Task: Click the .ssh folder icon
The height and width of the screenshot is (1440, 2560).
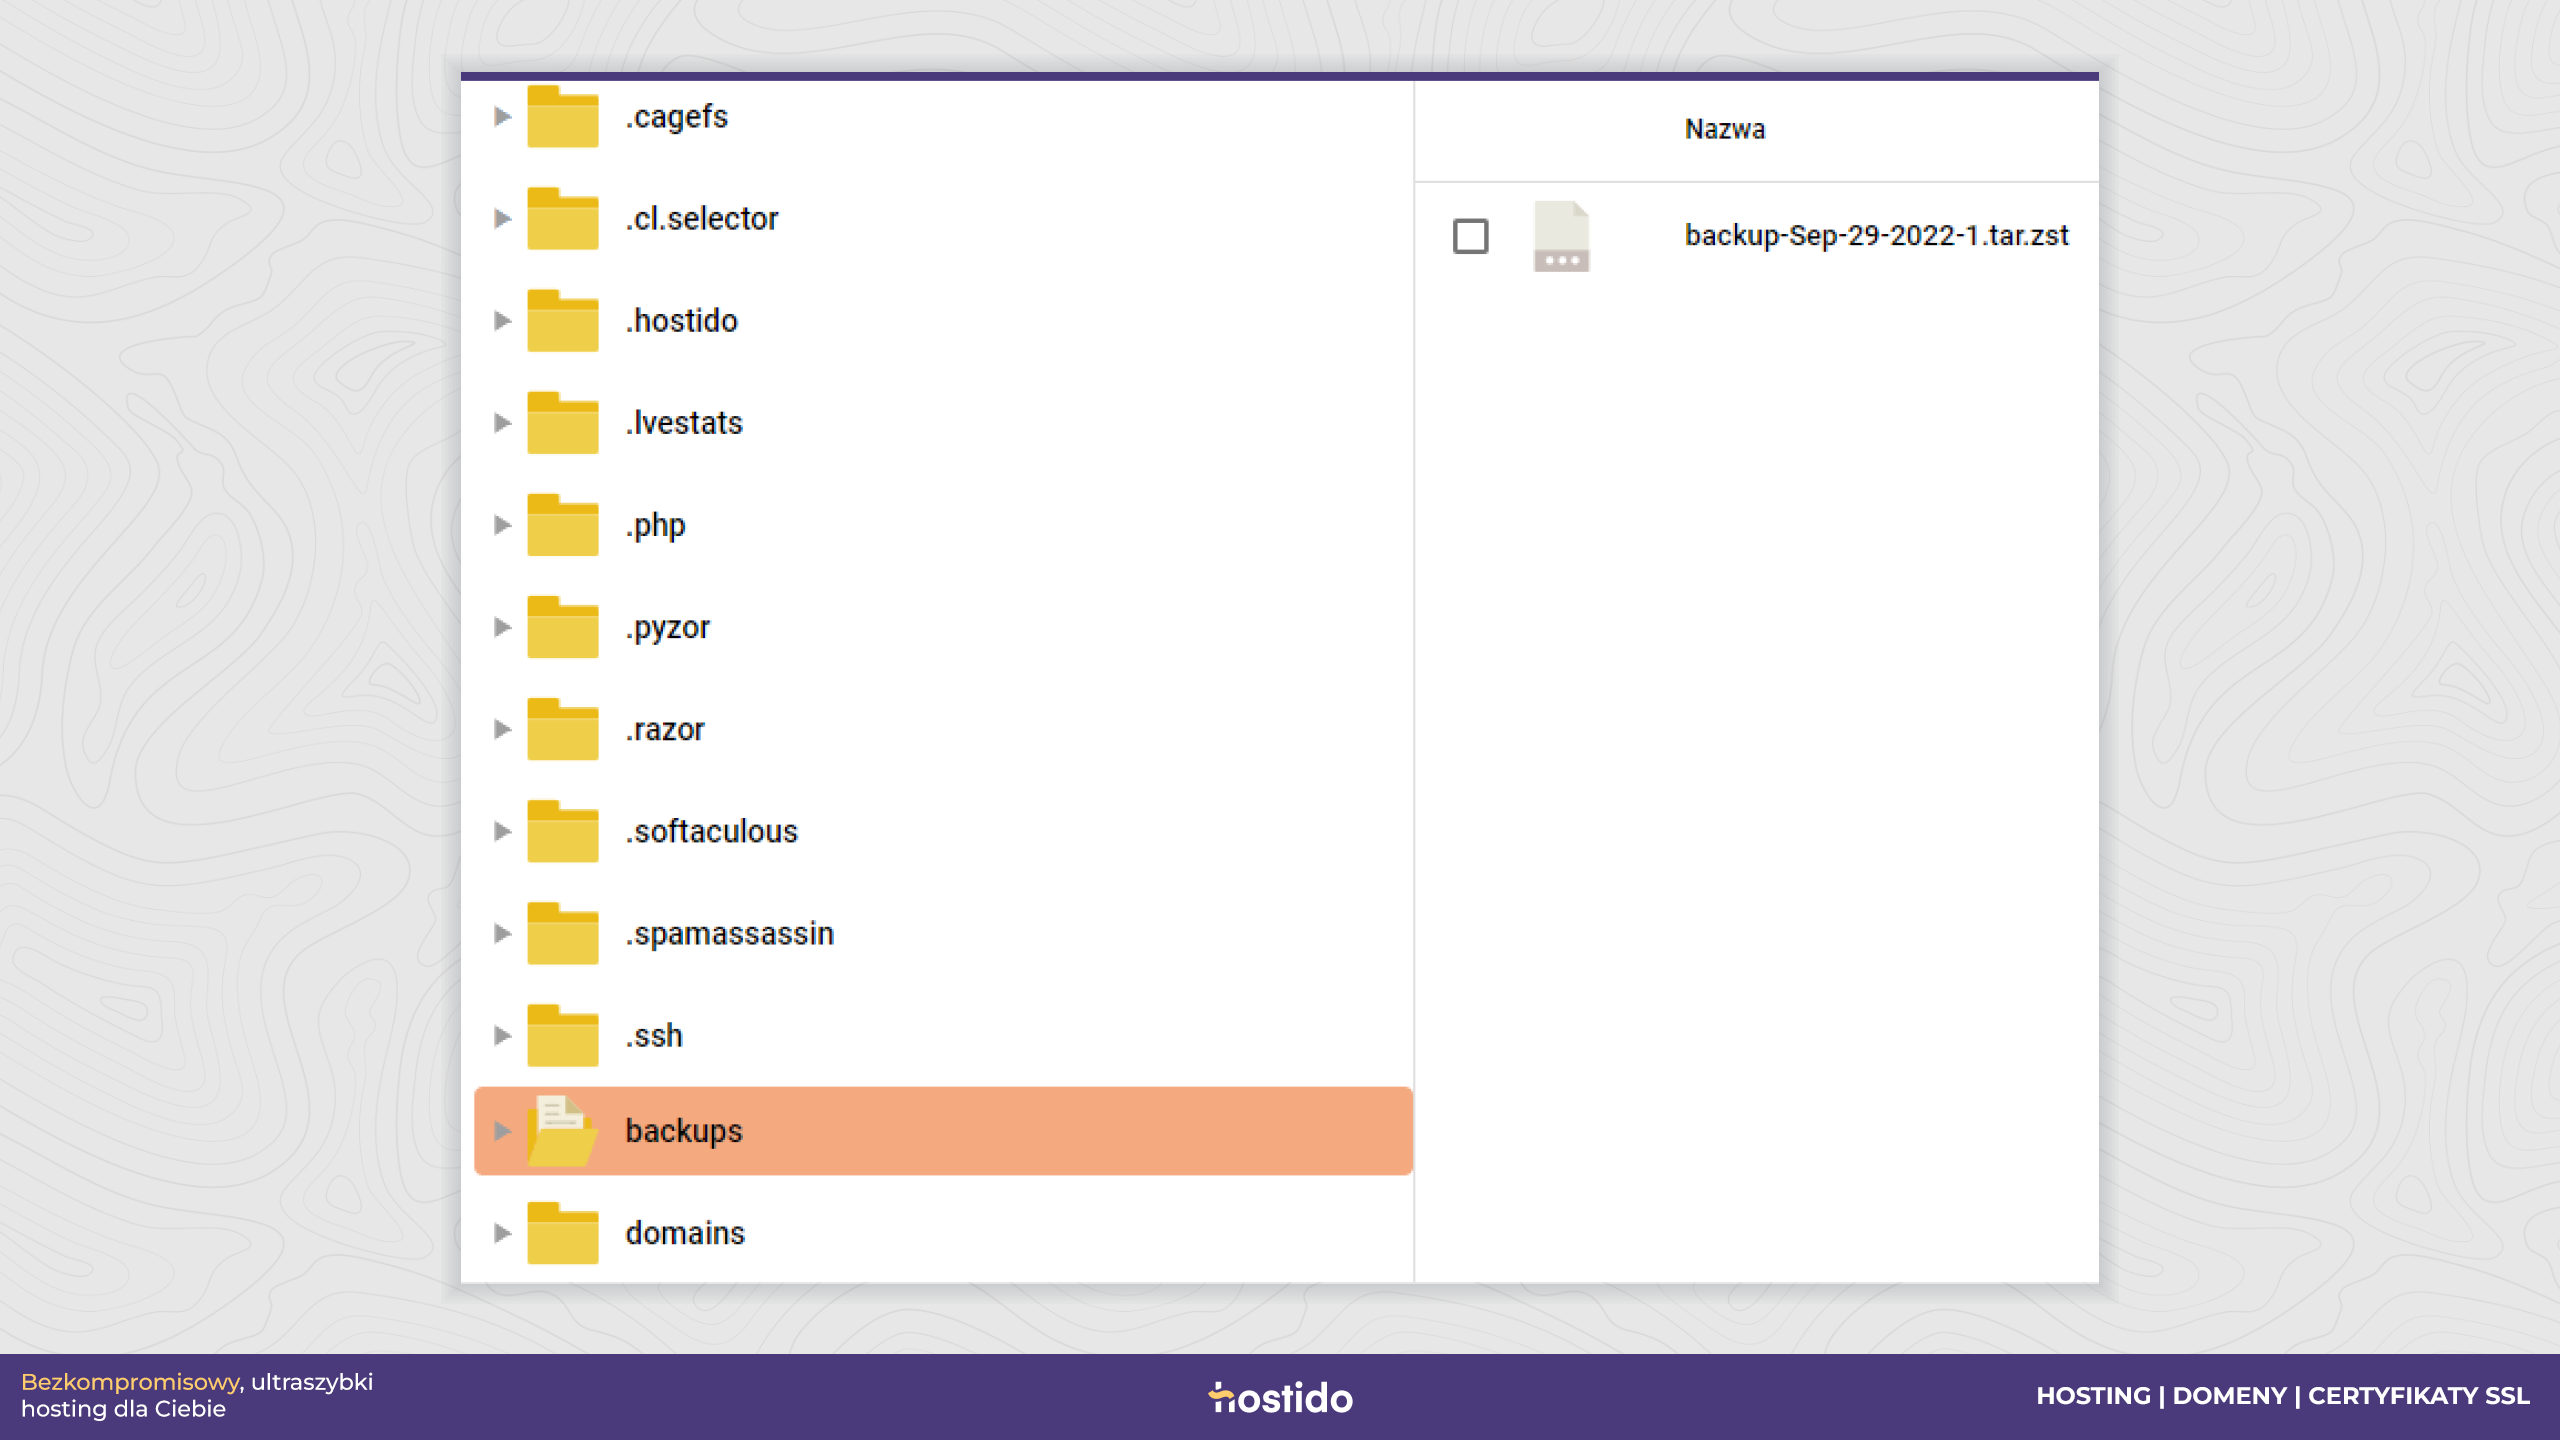Action: point(562,1035)
